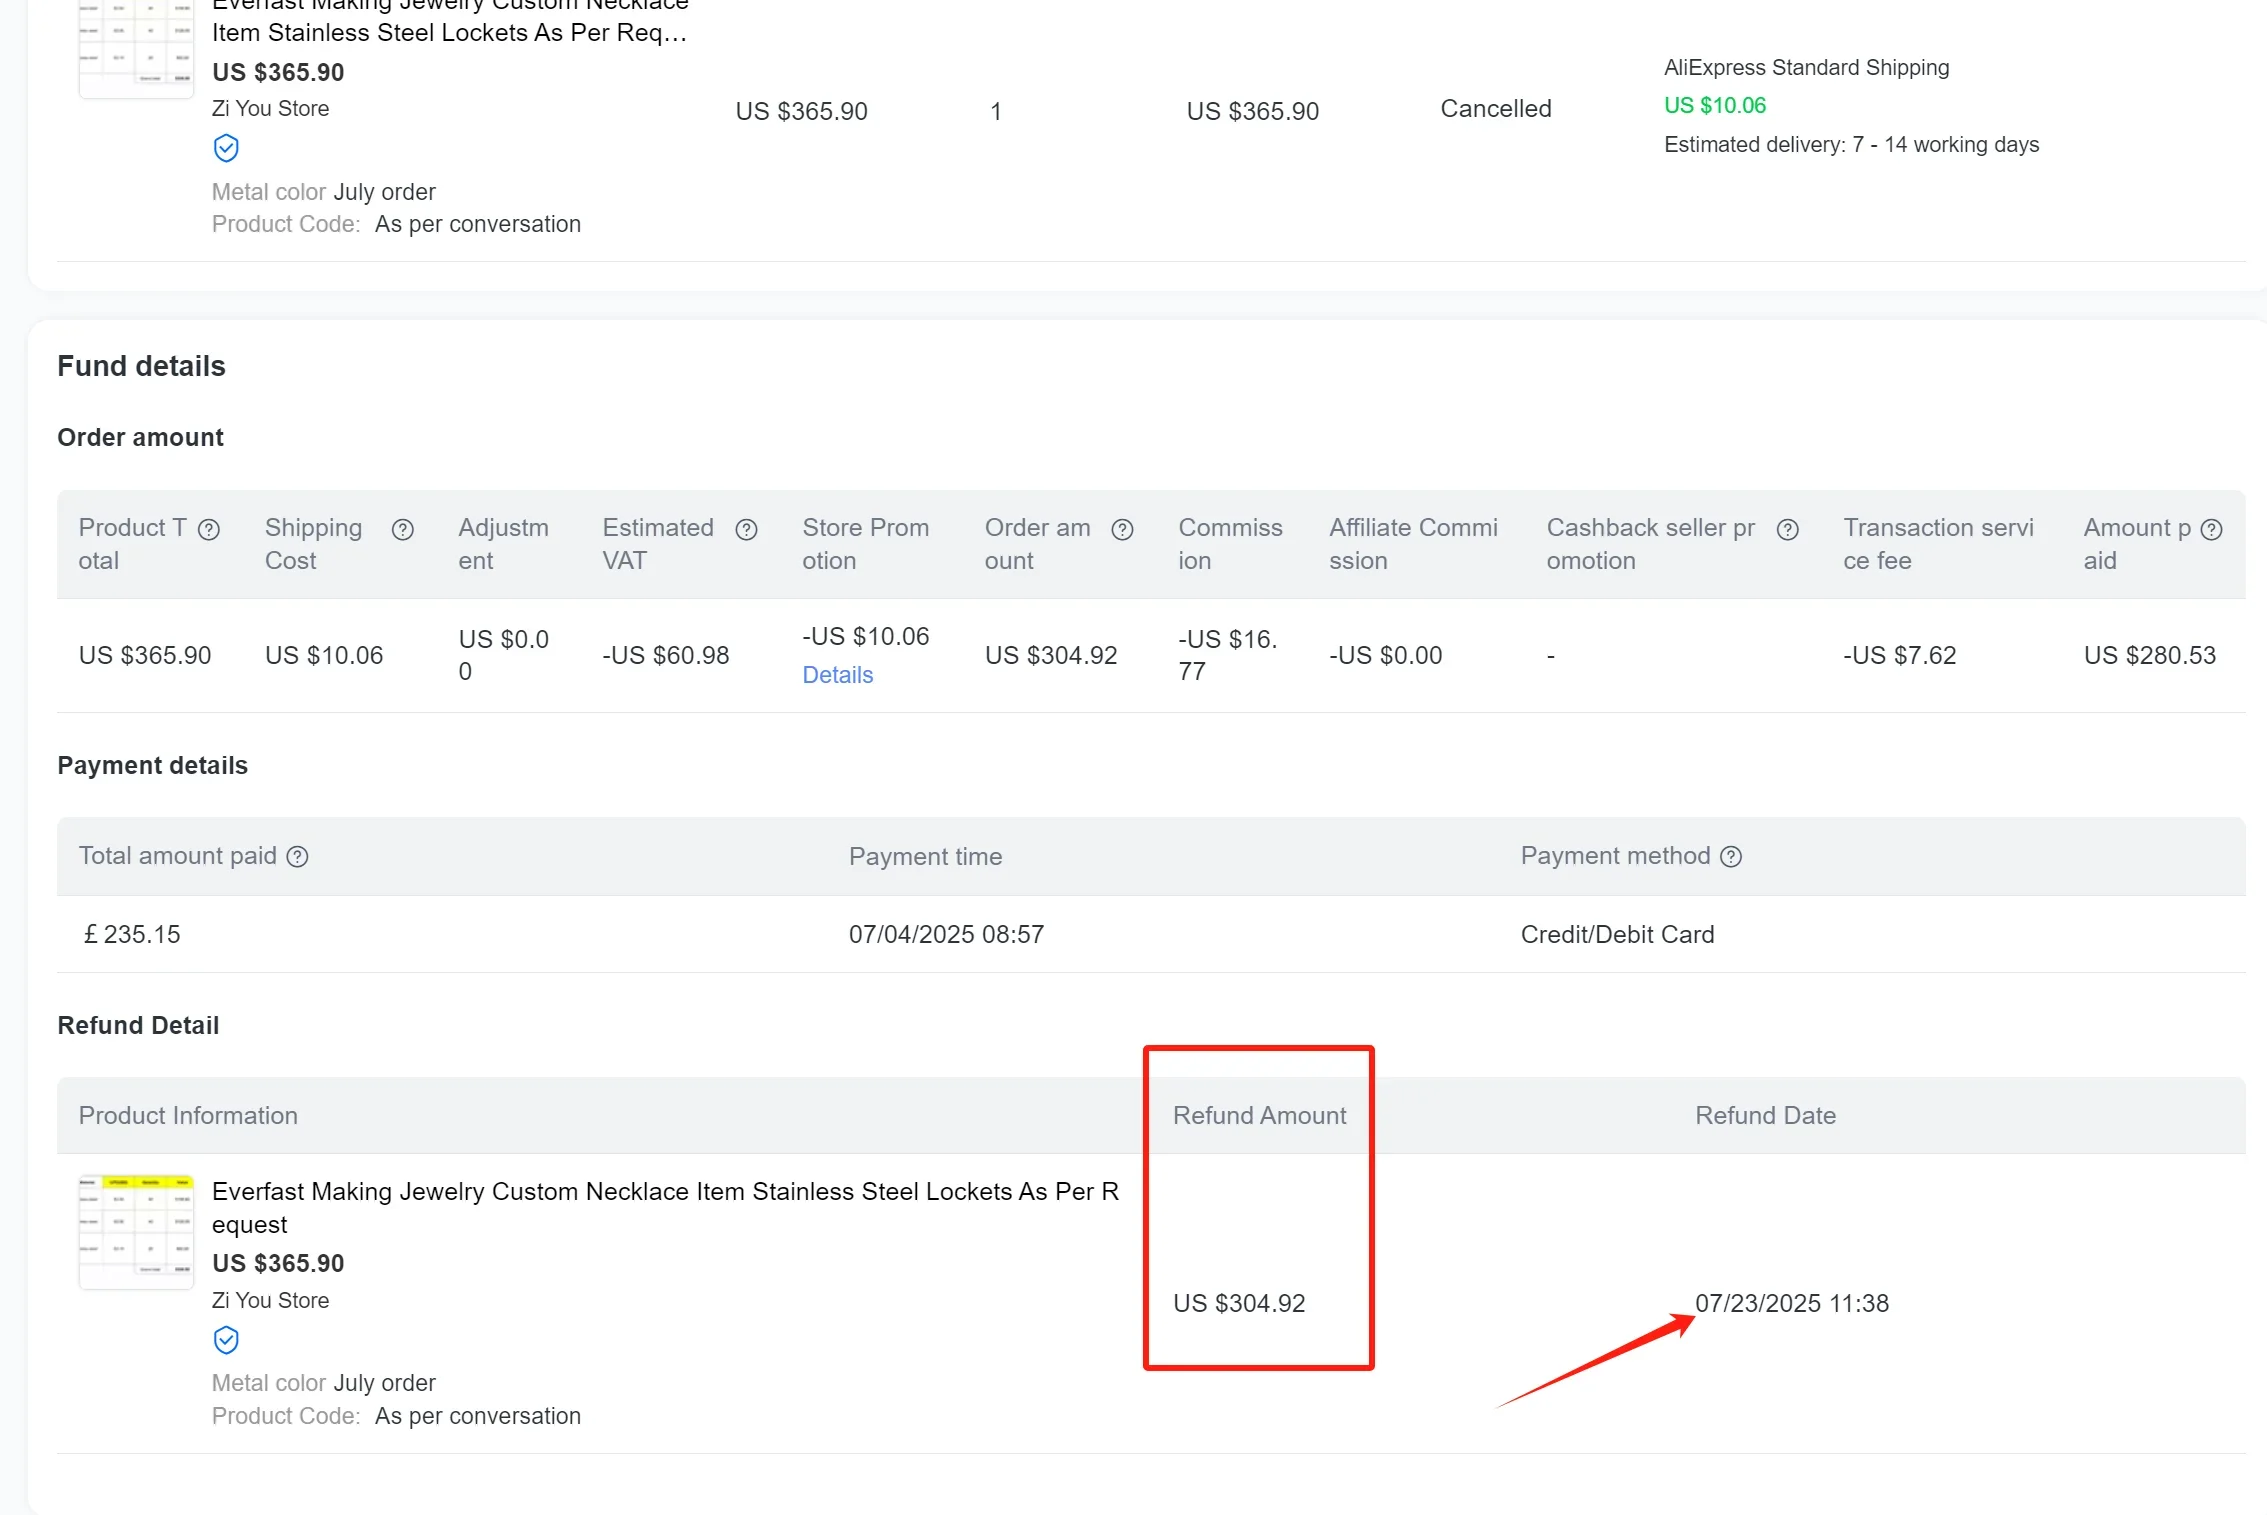
Task: Click the question mark beside Estimated VAT
Action: point(746,530)
